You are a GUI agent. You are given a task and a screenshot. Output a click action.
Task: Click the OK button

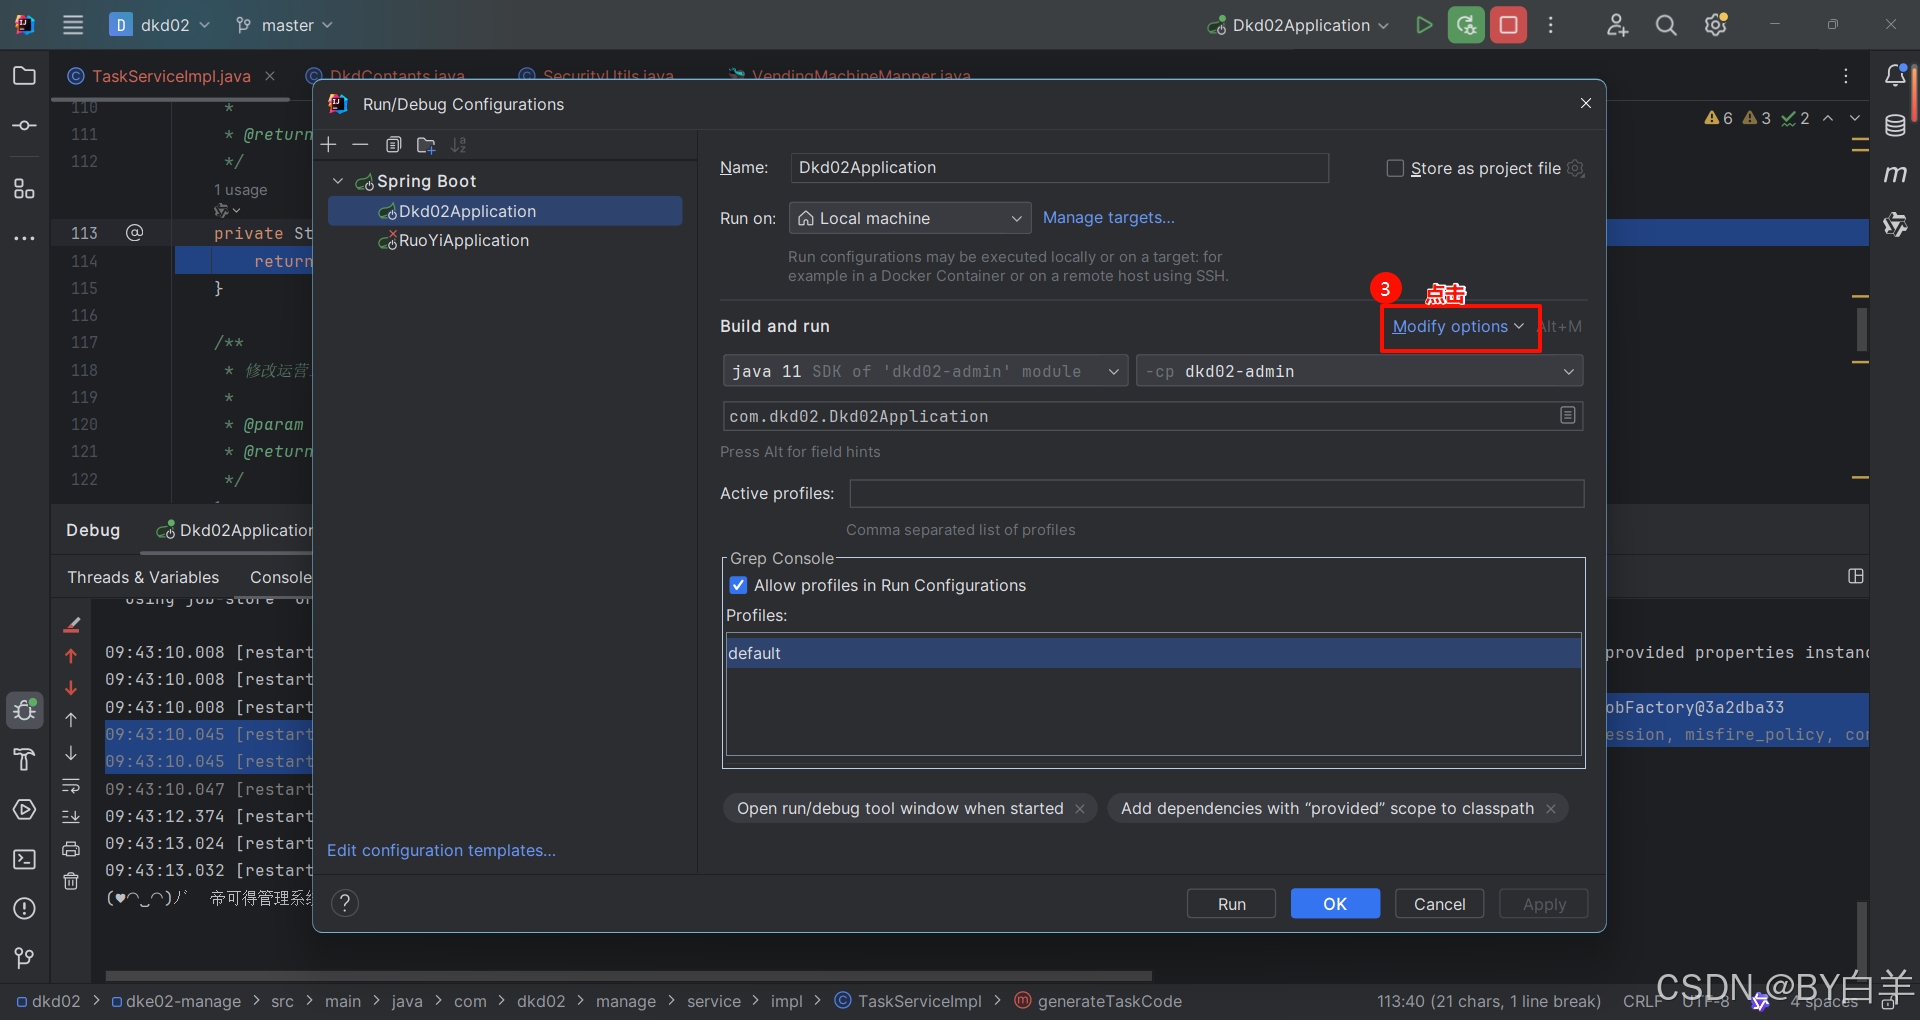coord(1335,904)
